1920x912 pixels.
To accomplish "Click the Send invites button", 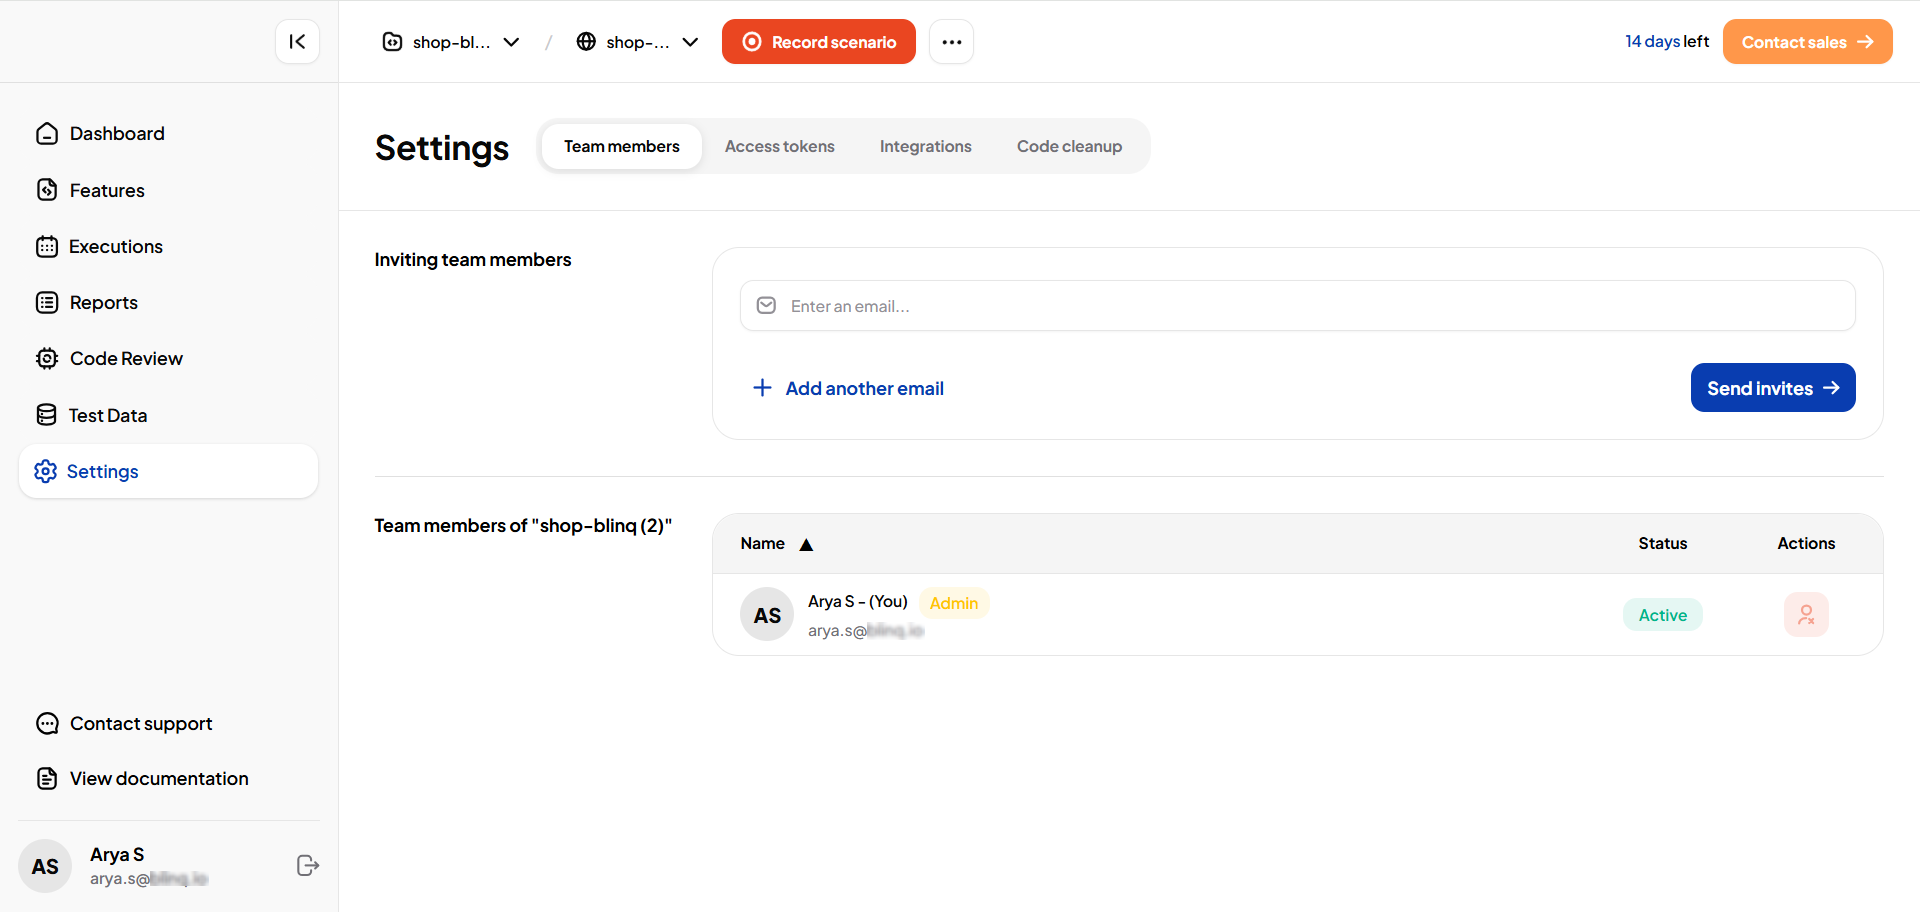I will coord(1772,388).
